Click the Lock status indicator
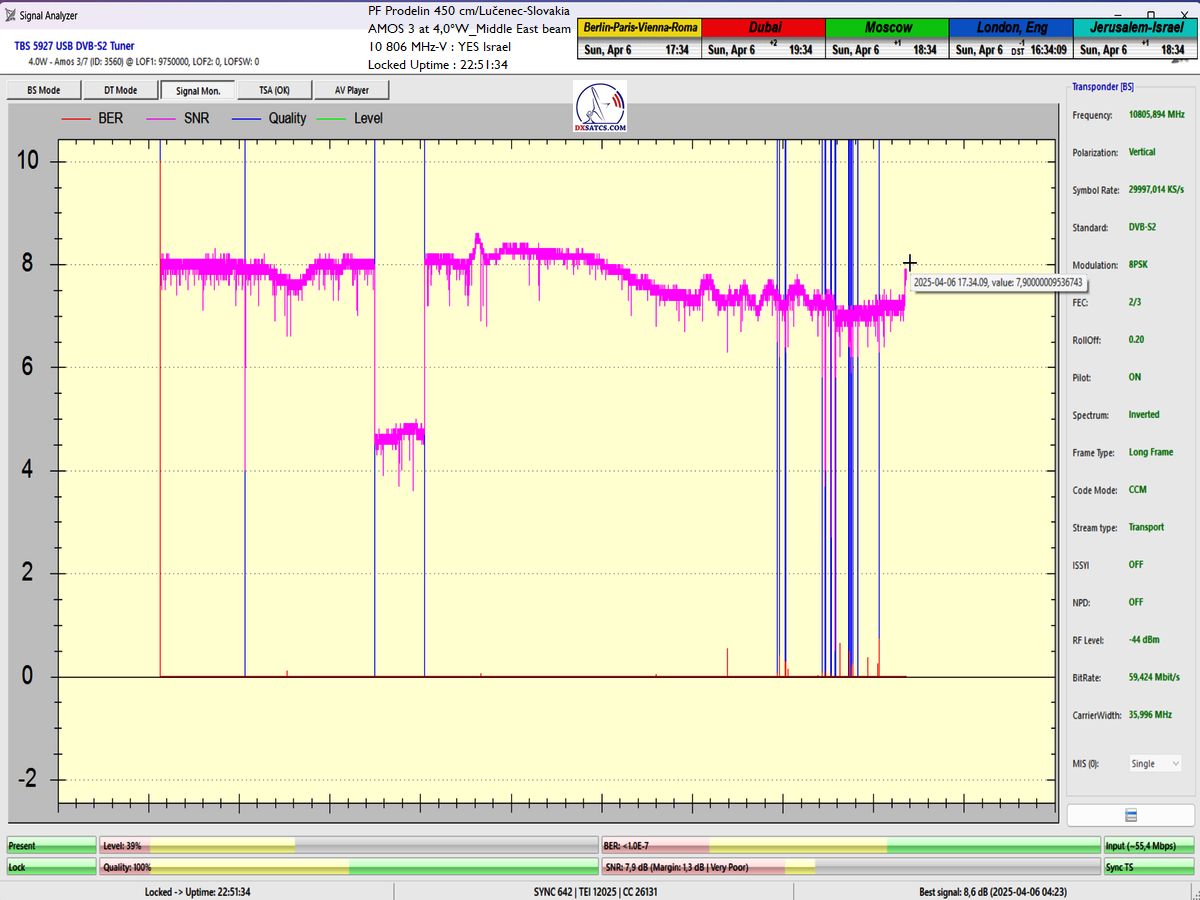This screenshot has height=900, width=1200. pyautogui.click(x=52, y=867)
